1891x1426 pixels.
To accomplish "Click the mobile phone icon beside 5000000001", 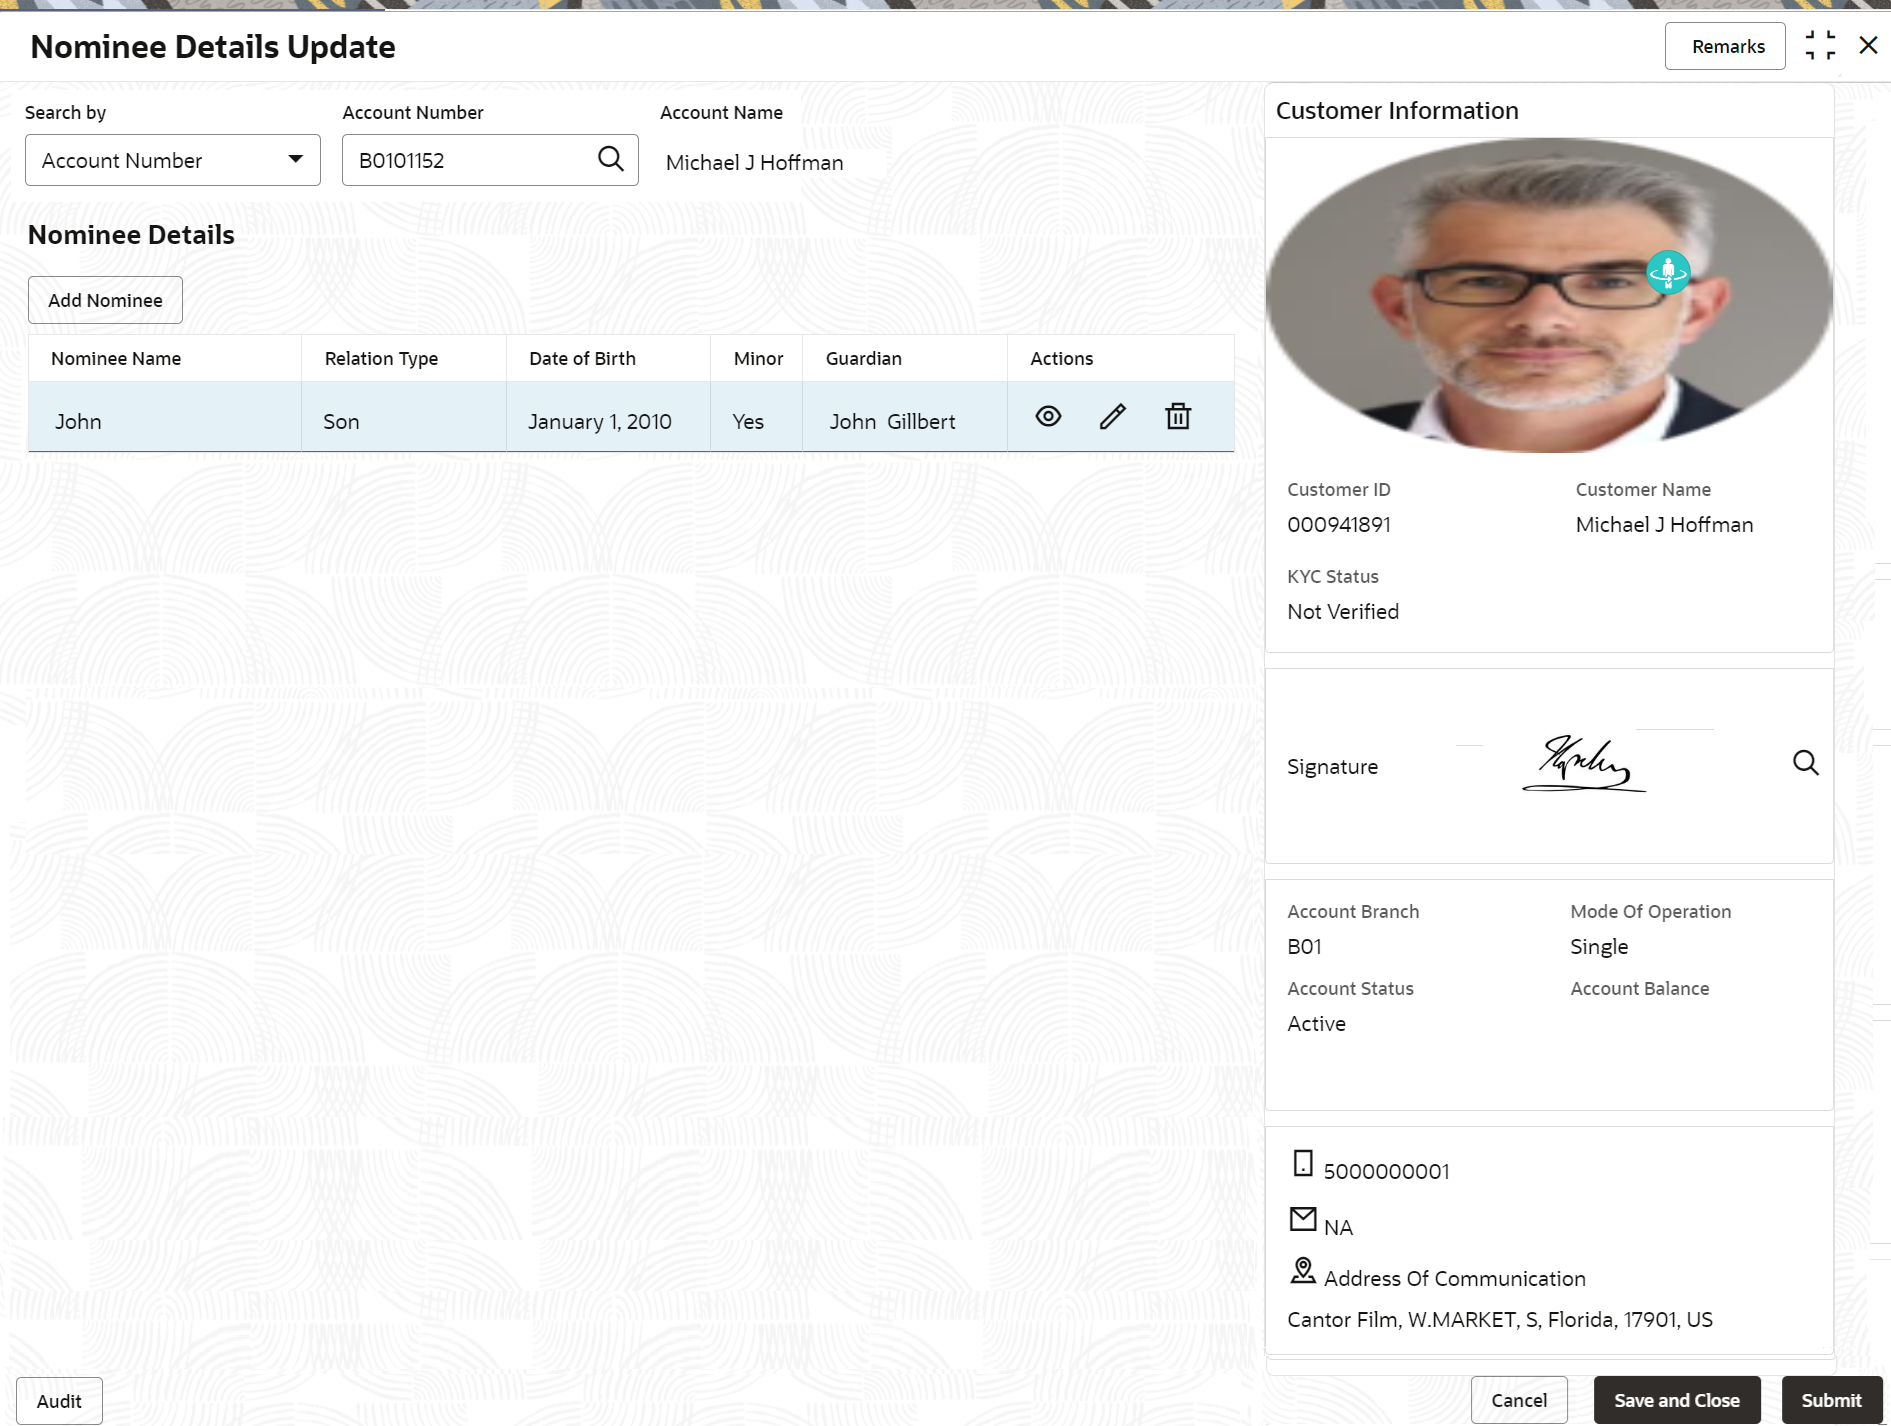I will pos(1302,1163).
